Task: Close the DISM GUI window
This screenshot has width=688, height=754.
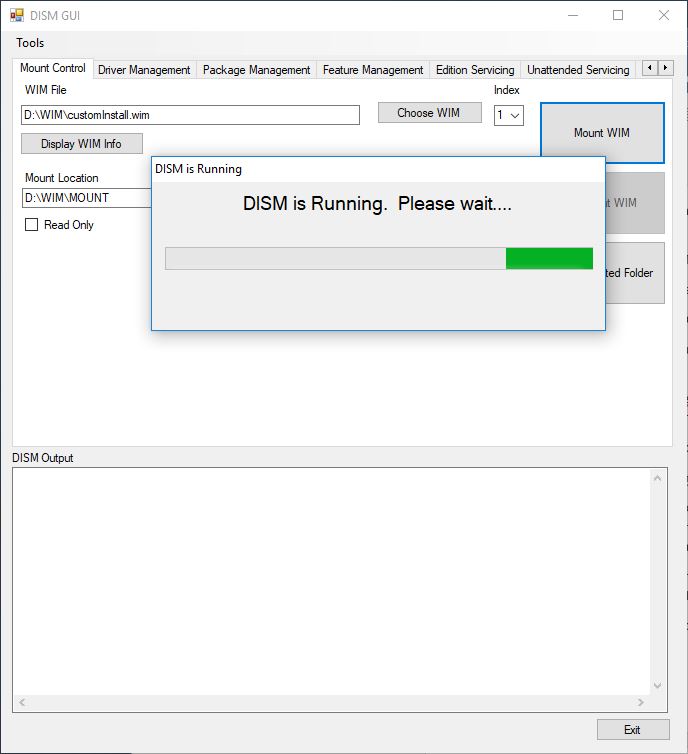Action: pyautogui.click(x=664, y=15)
